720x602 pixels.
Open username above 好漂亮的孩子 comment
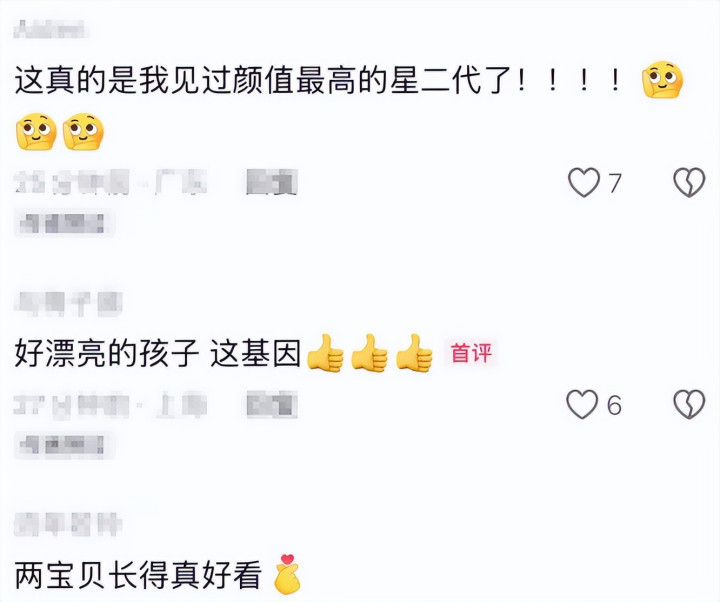click(x=69, y=304)
